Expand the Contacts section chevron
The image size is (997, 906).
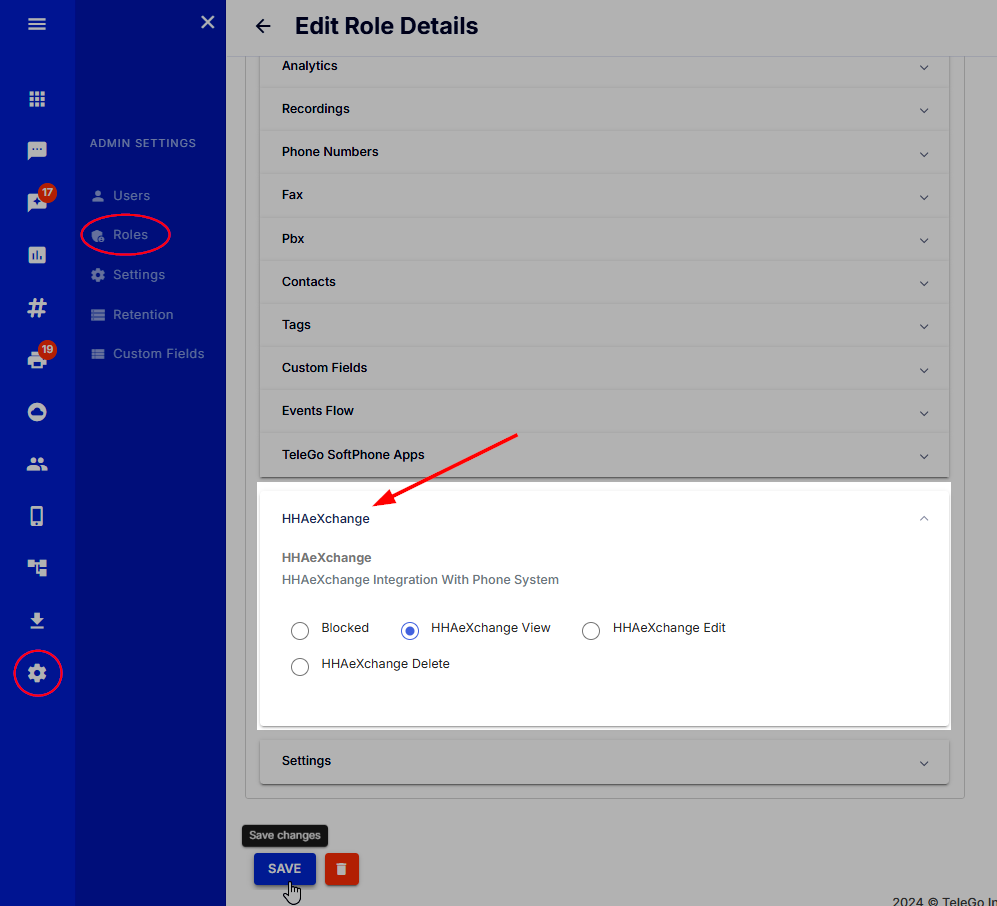[924, 284]
